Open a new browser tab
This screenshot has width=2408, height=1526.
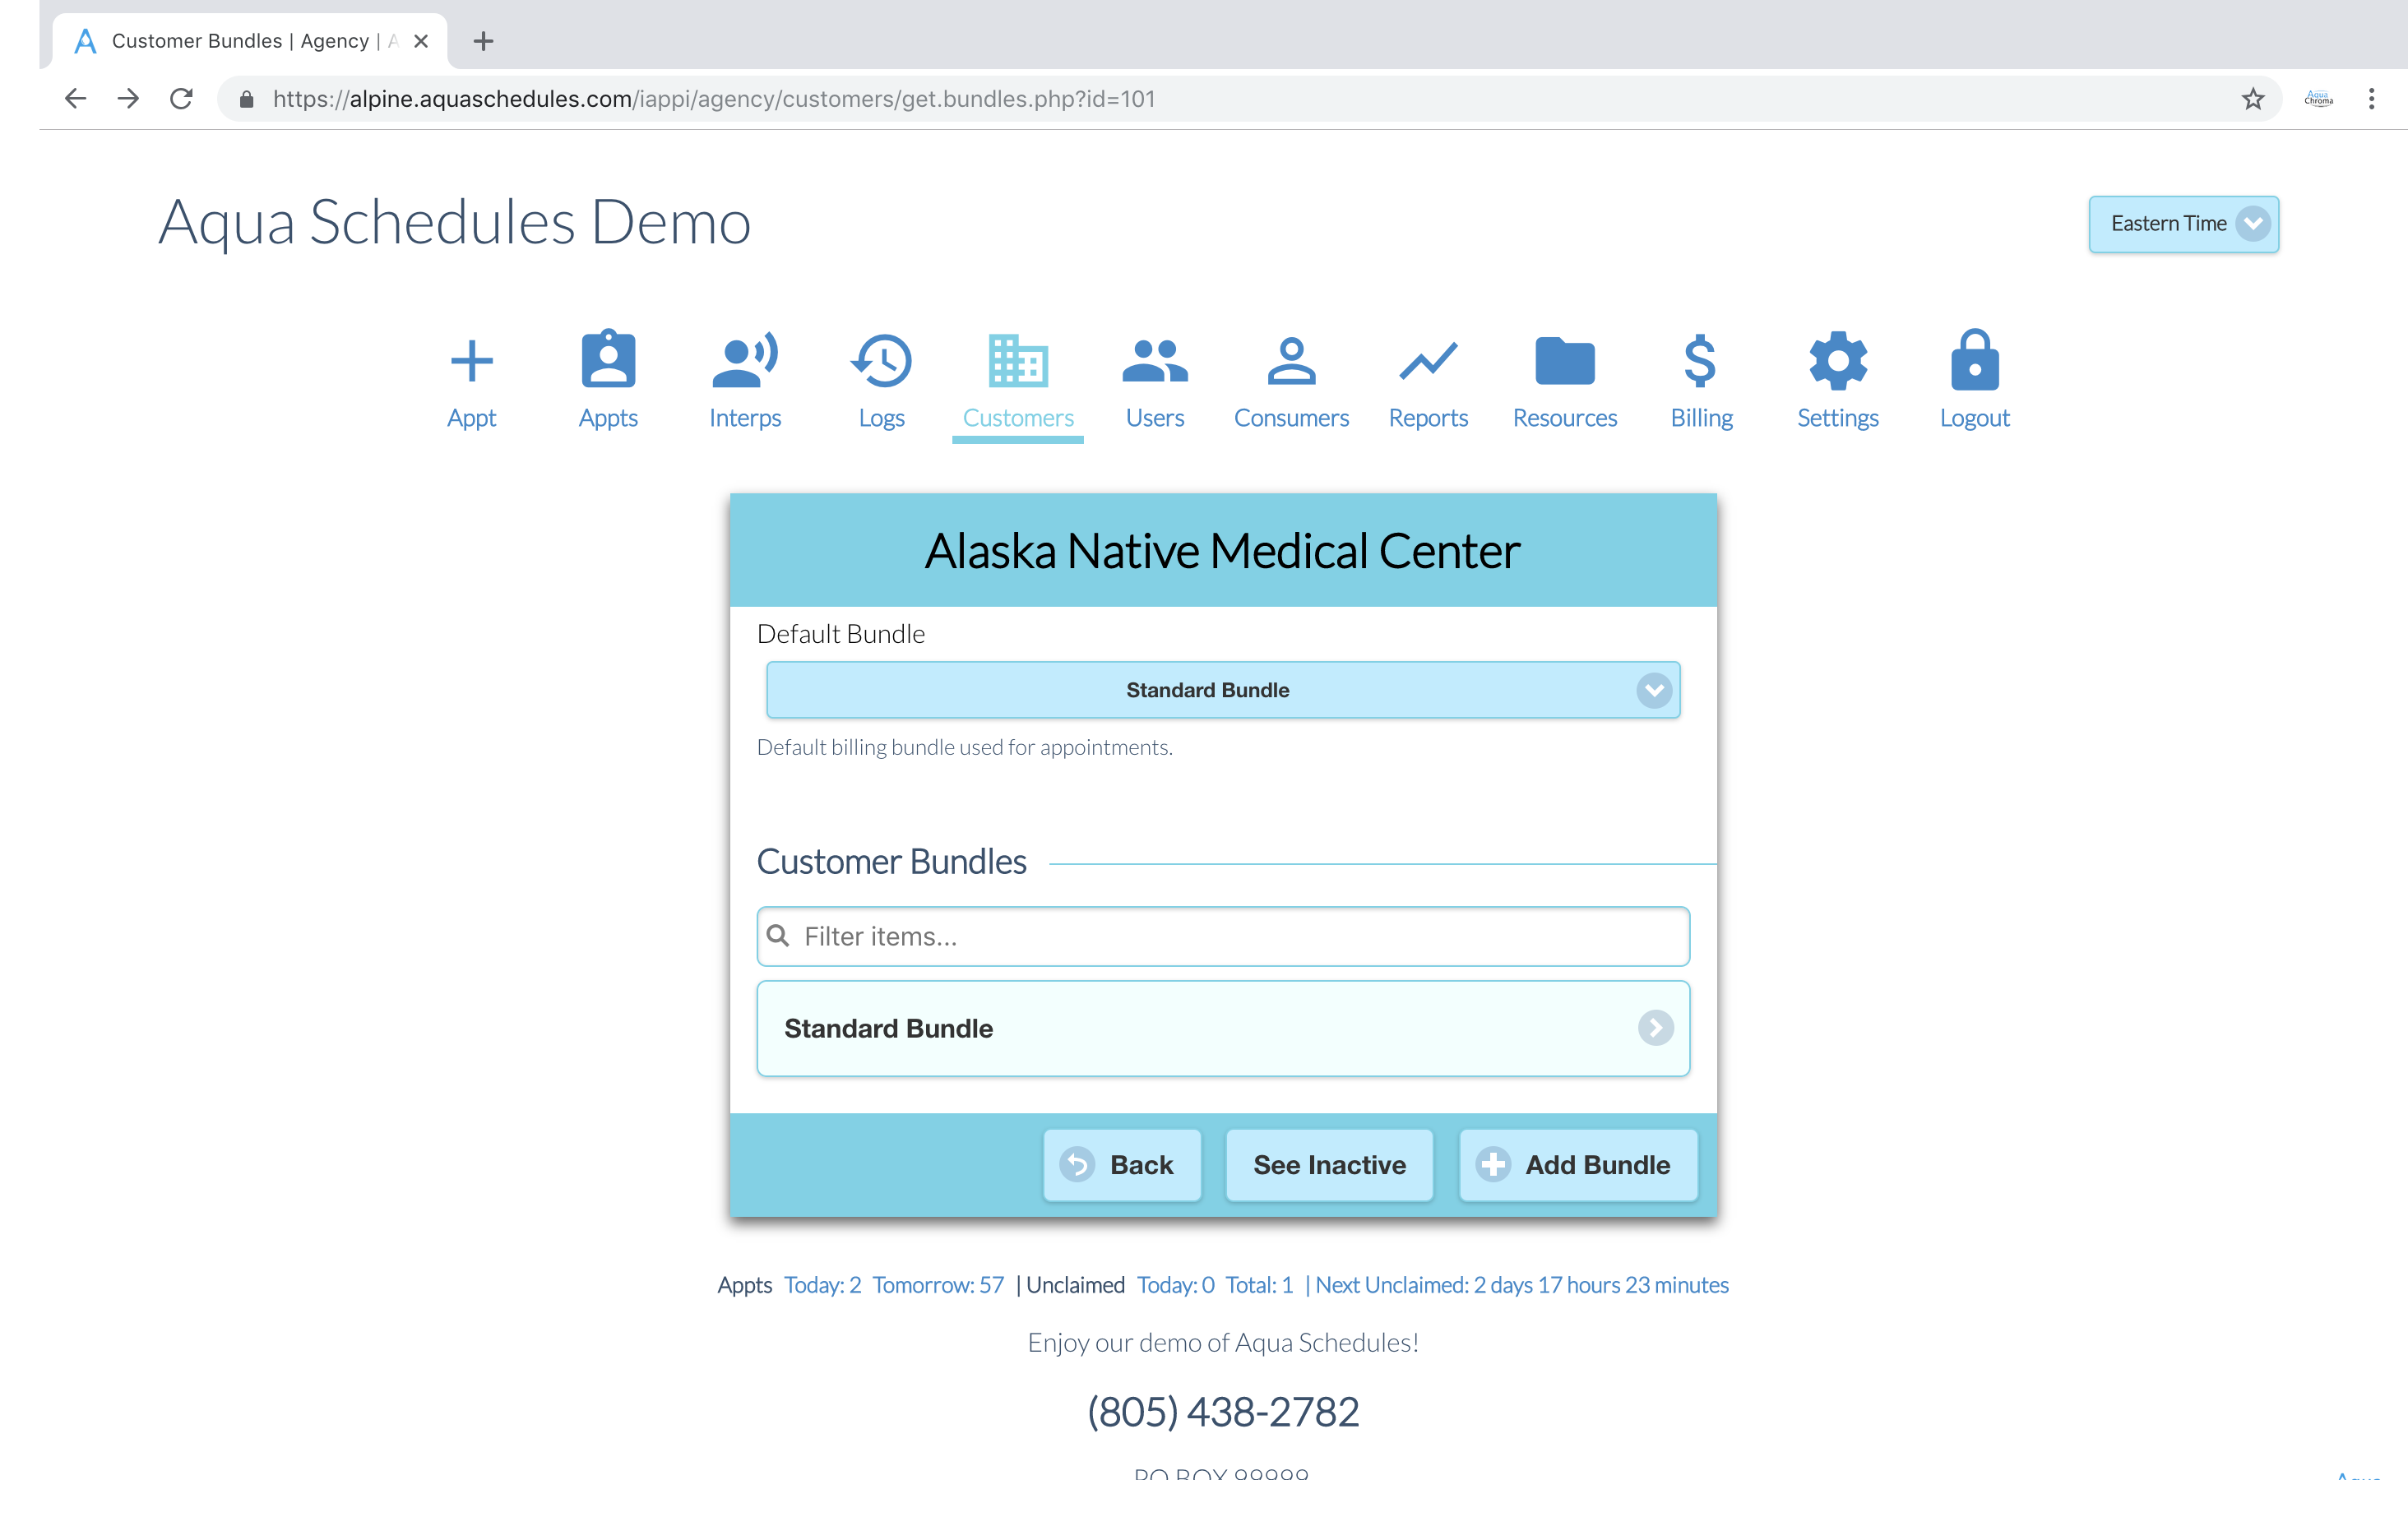pyautogui.click(x=484, y=41)
